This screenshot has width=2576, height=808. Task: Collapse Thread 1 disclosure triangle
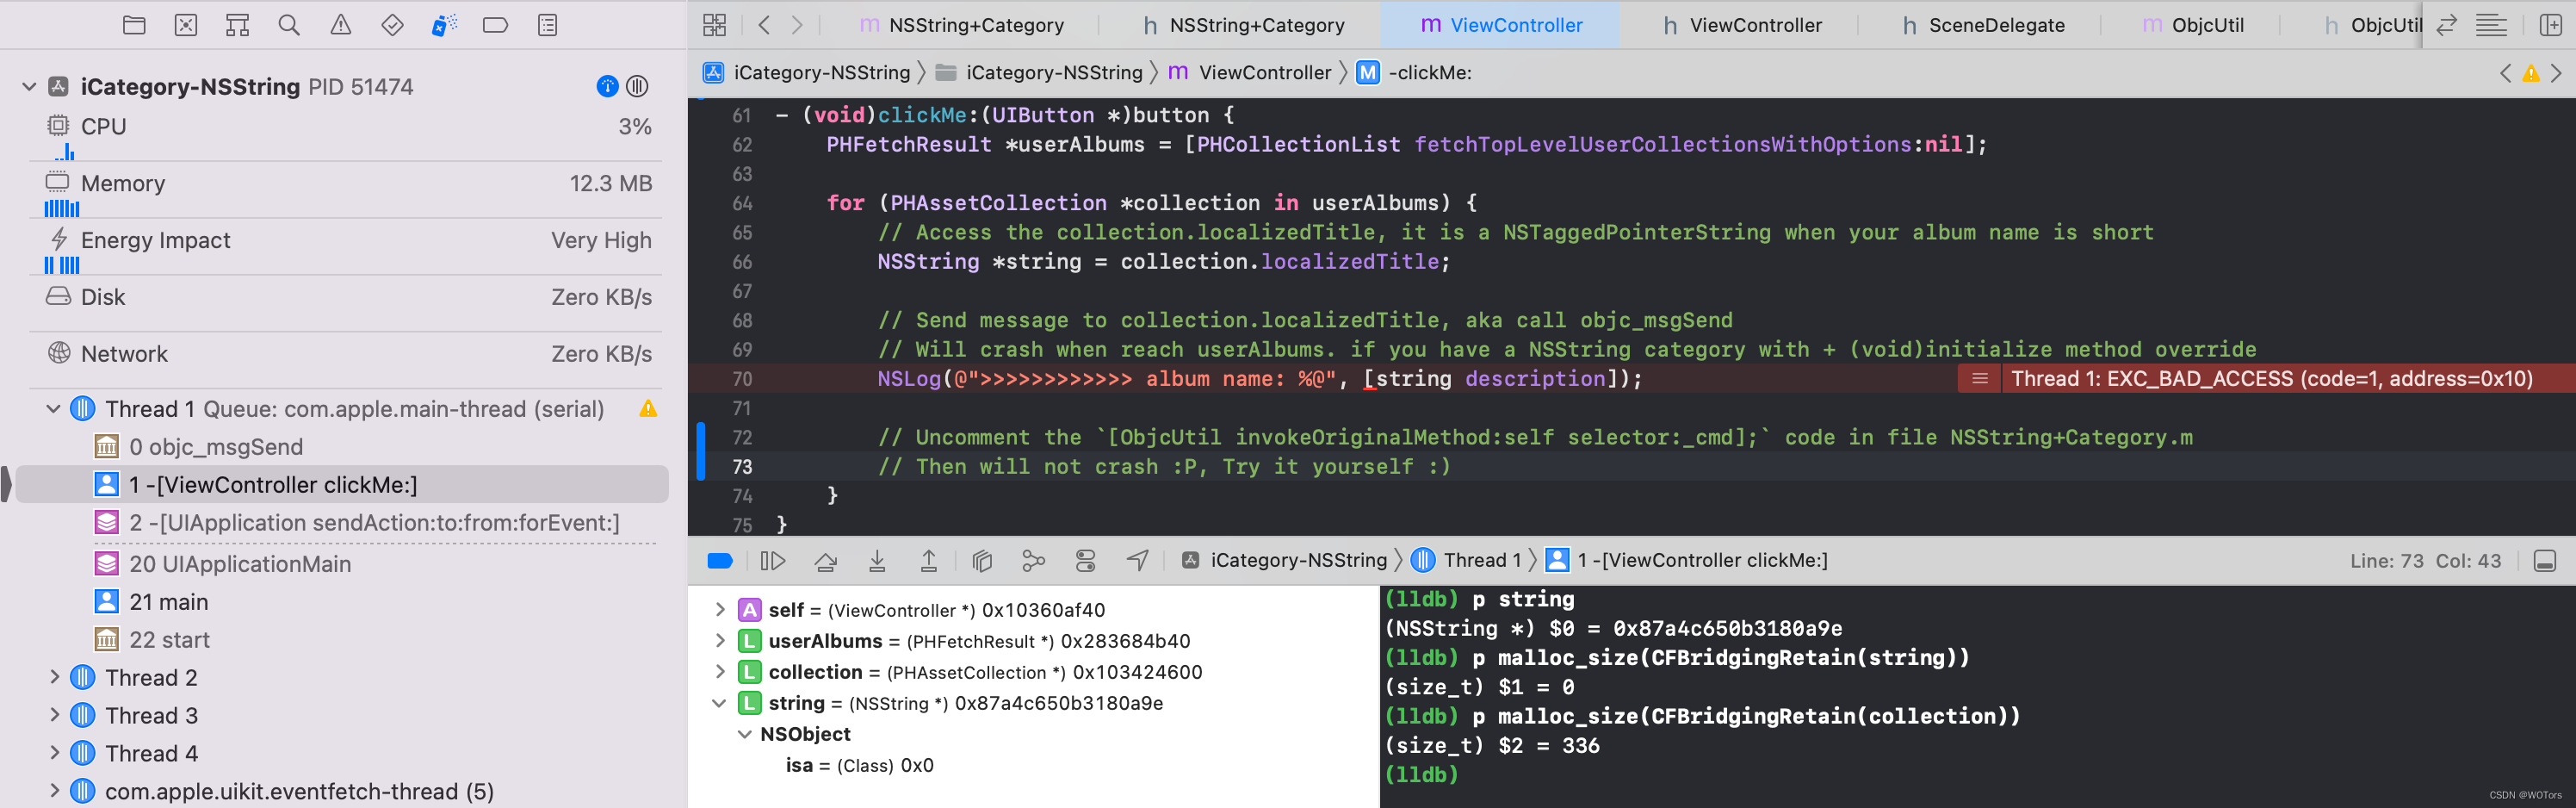point(53,409)
